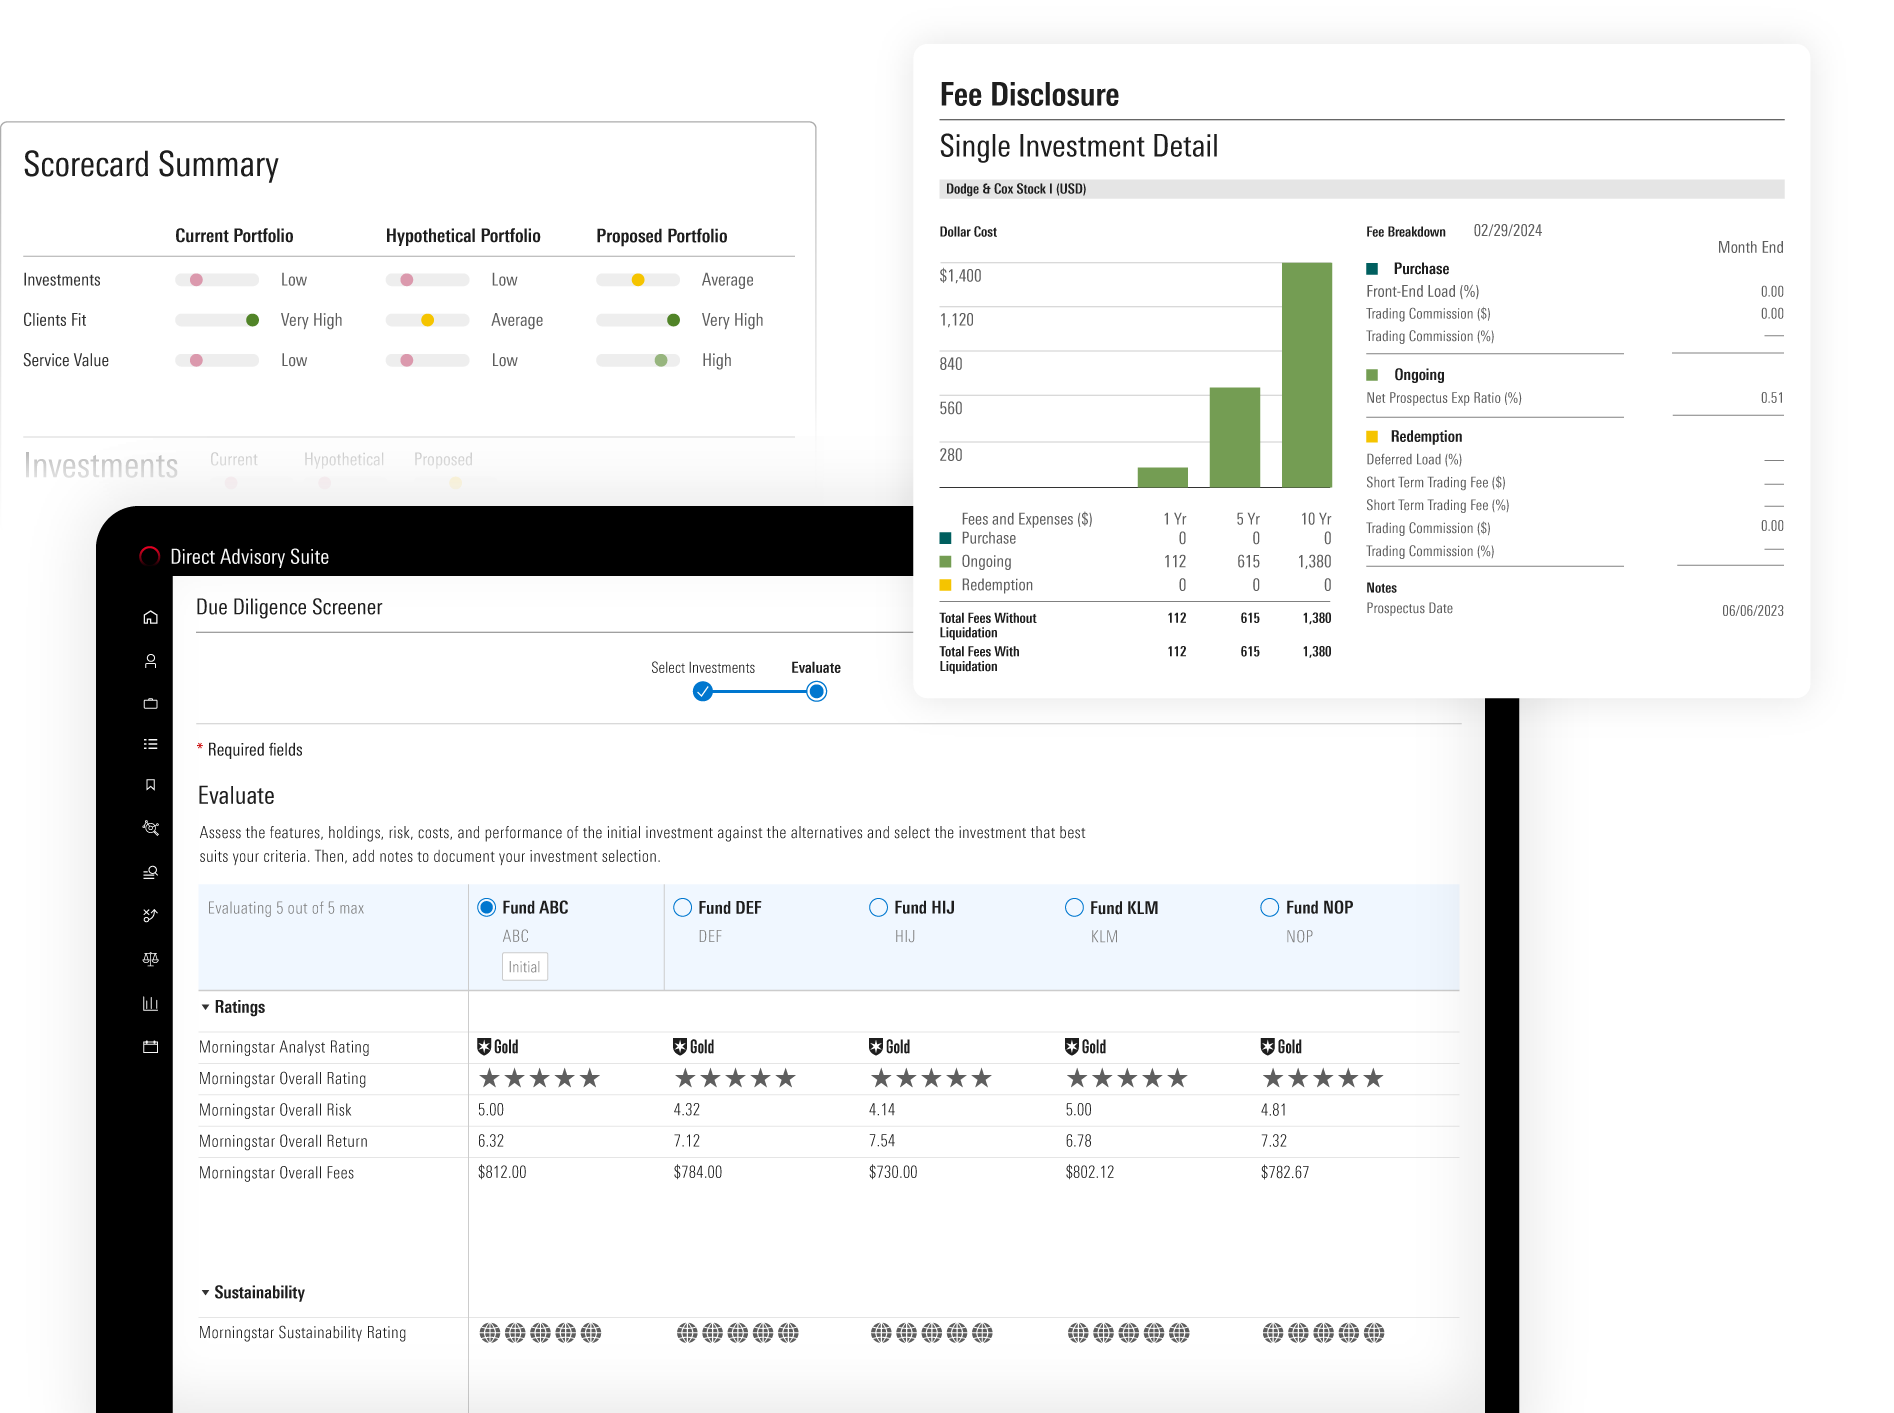The height and width of the screenshot is (1413, 1894).
Task: Open the strategy arrows icon in sidebar
Action: (150, 915)
